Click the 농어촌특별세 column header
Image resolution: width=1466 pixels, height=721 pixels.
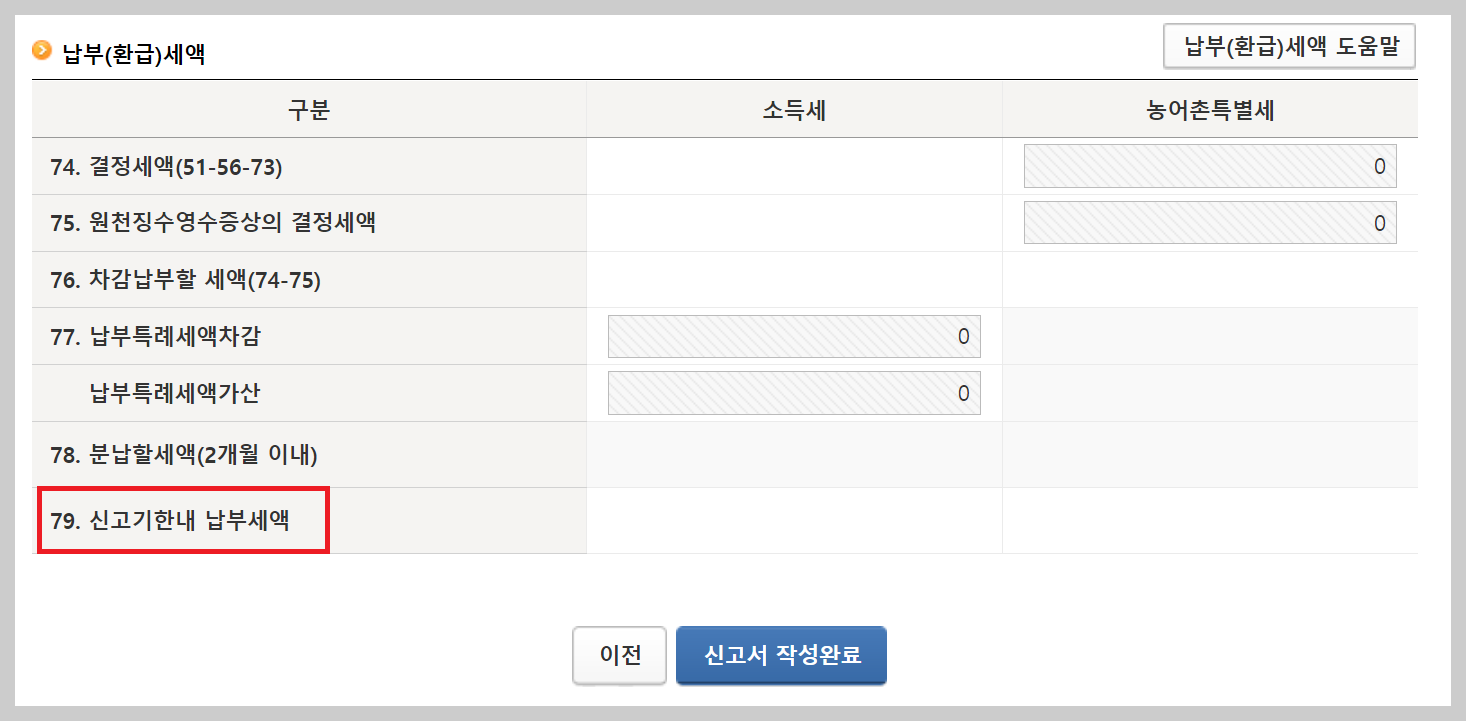1209,109
